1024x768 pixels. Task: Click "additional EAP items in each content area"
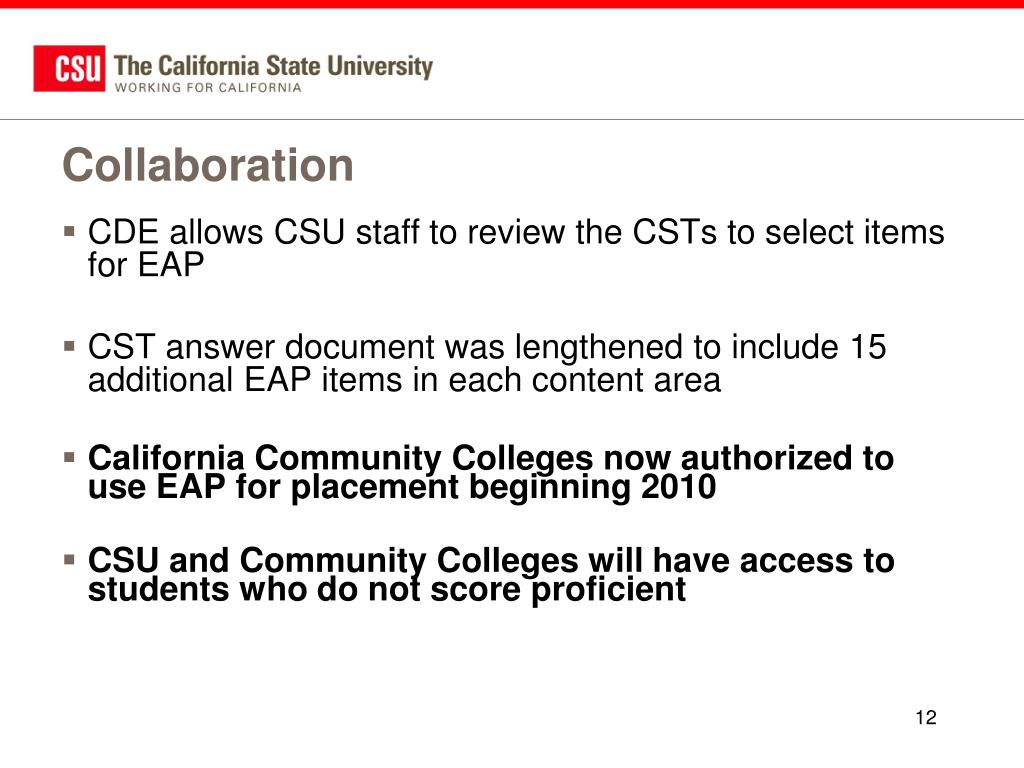(x=404, y=379)
